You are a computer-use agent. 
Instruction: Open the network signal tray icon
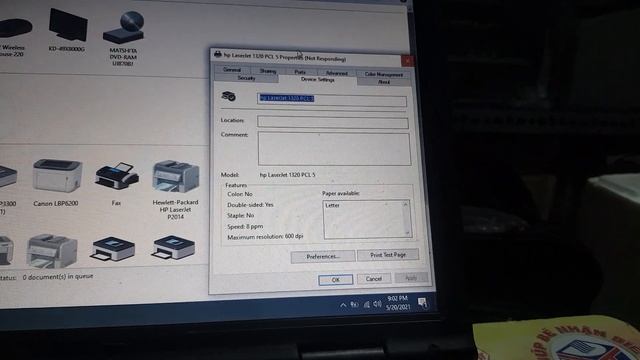[367, 304]
